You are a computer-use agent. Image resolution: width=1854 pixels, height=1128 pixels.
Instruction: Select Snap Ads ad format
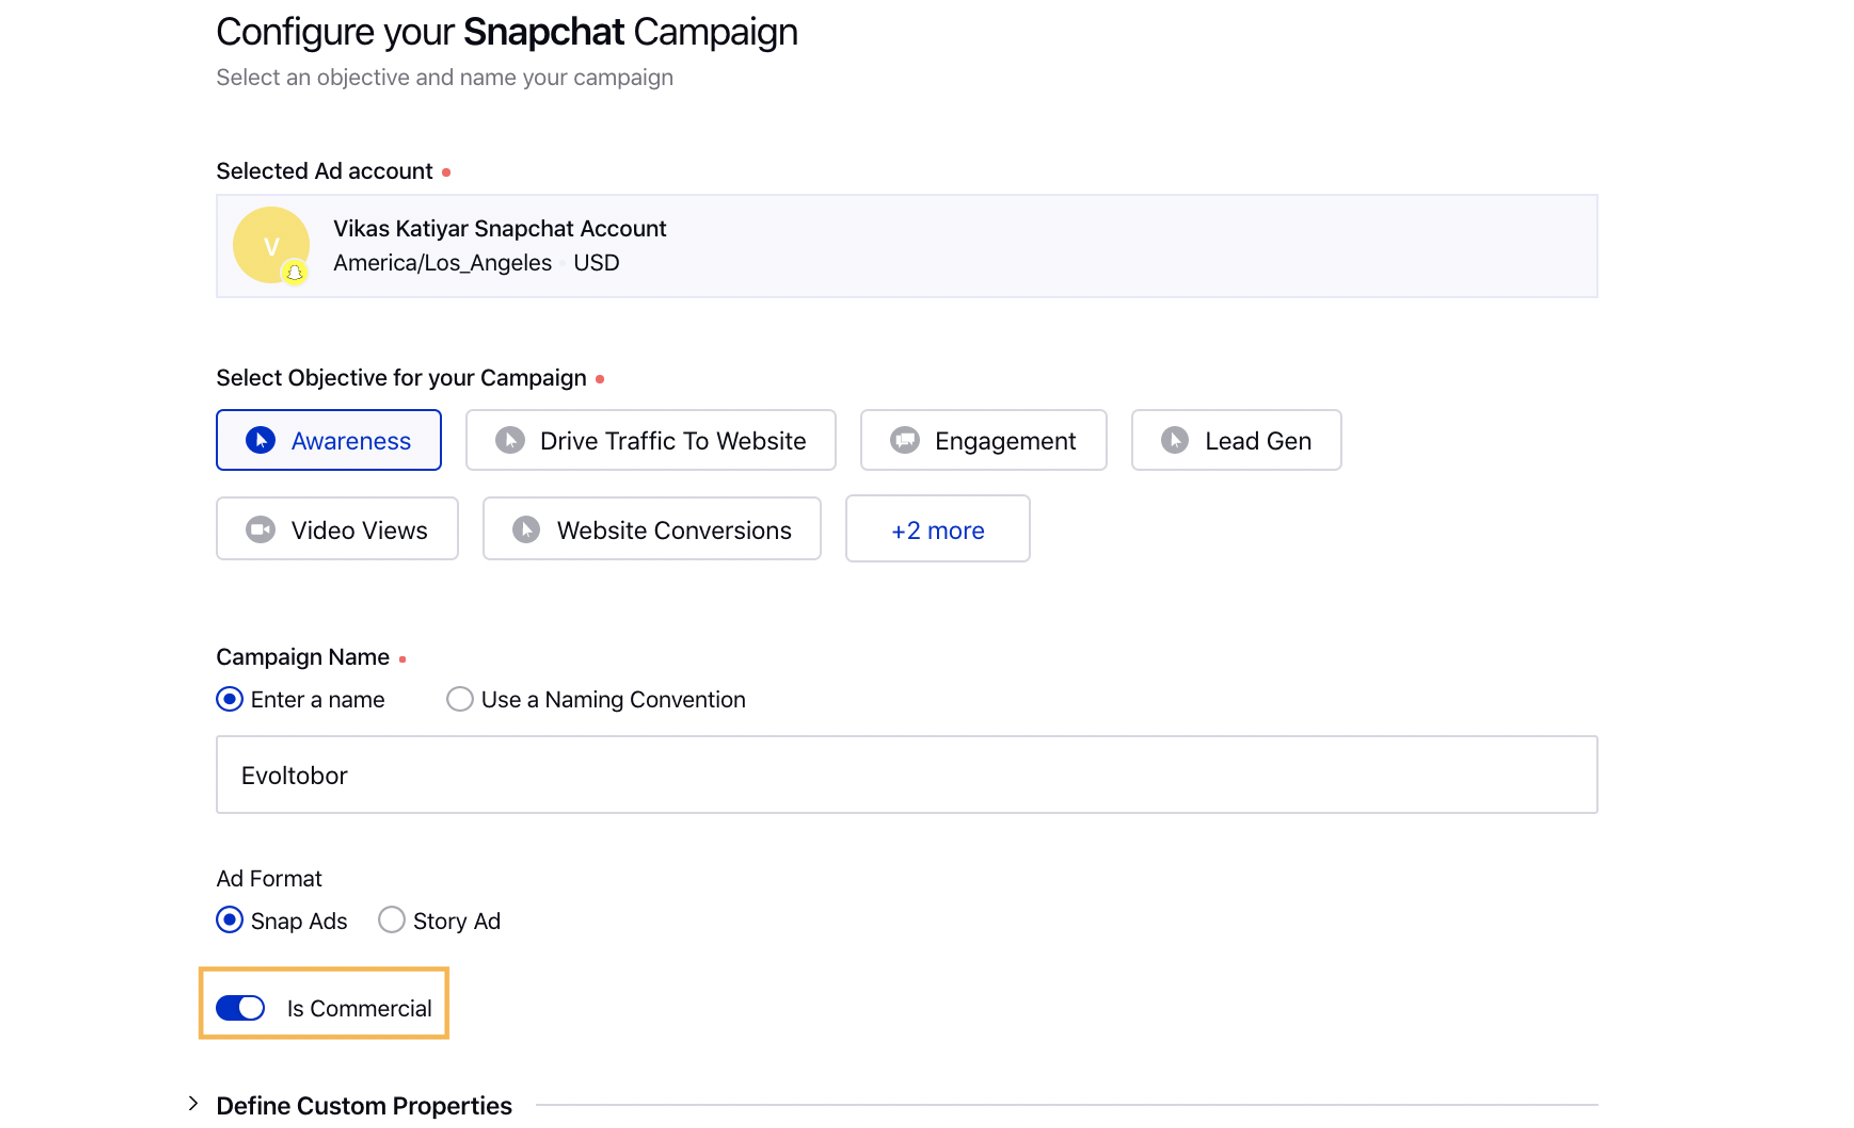tap(230, 920)
